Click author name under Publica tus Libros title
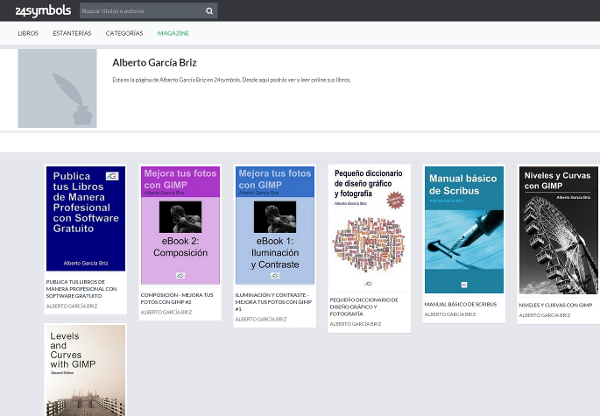The width and height of the screenshot is (600, 416). [x=72, y=306]
